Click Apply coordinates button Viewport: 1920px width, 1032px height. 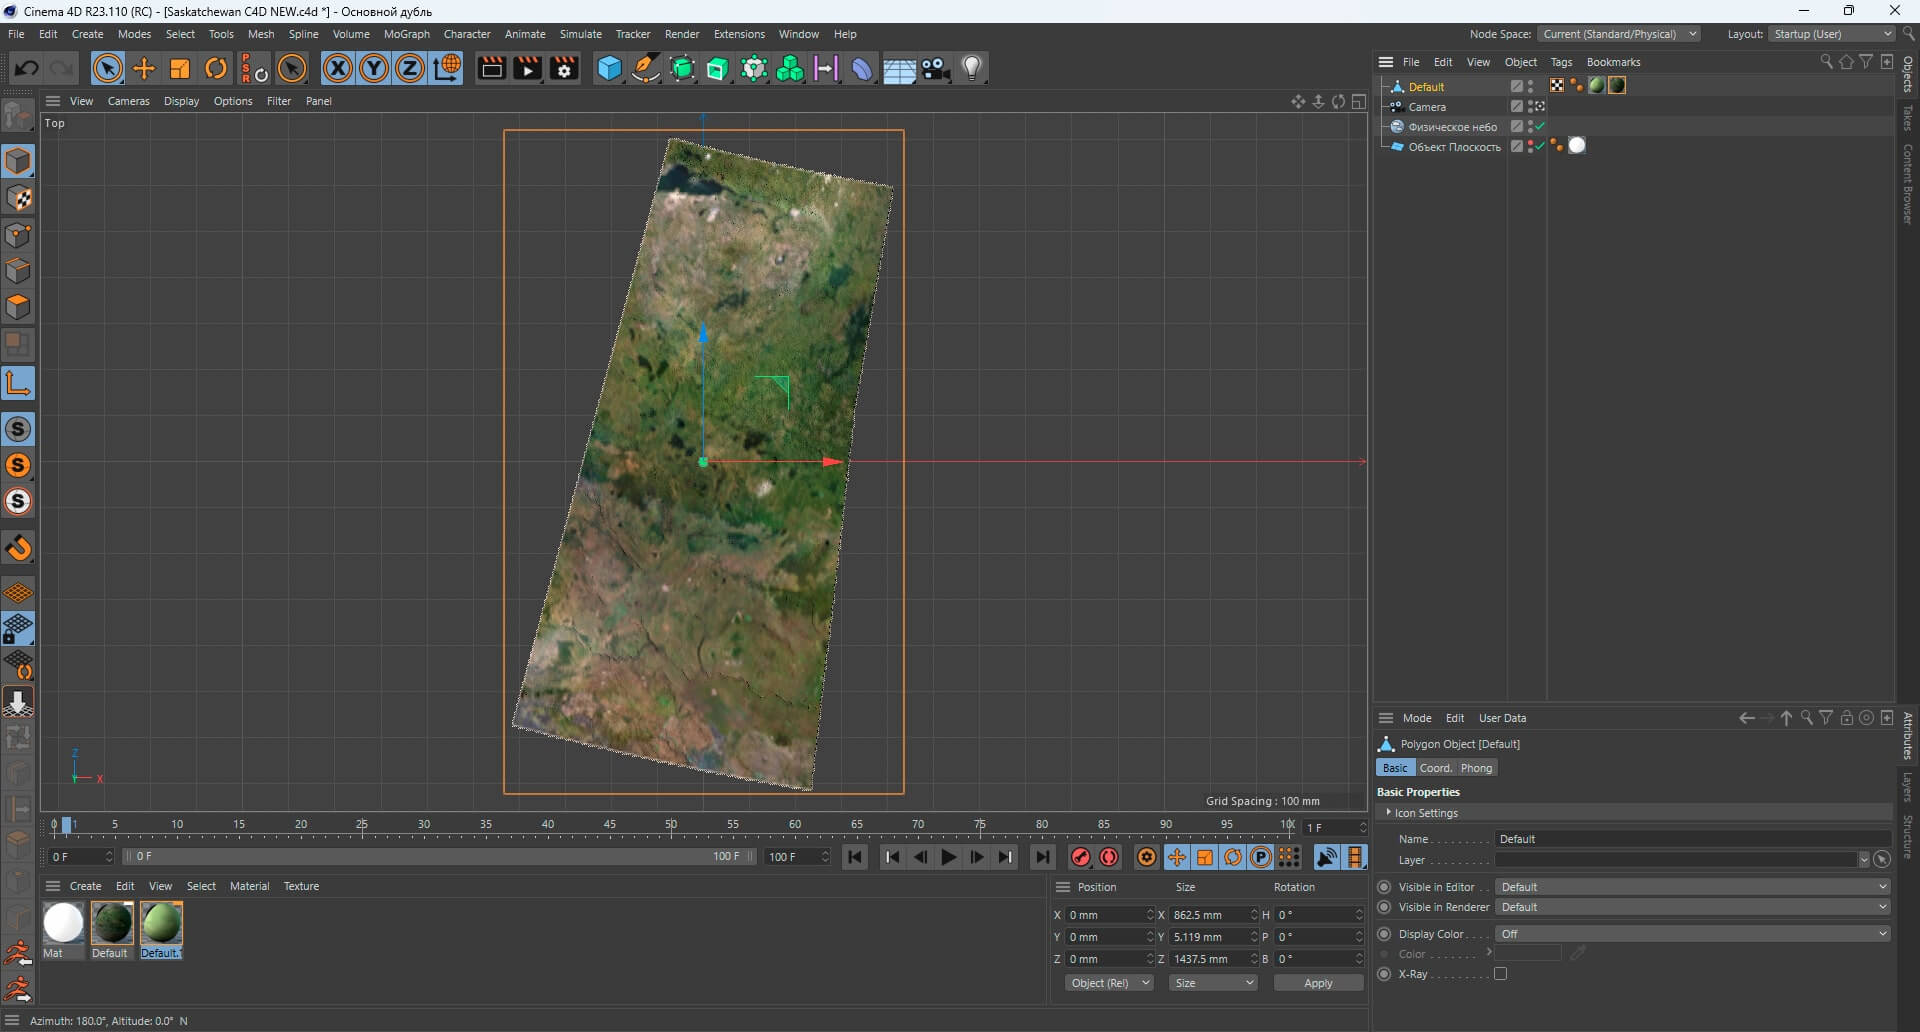[1318, 983]
